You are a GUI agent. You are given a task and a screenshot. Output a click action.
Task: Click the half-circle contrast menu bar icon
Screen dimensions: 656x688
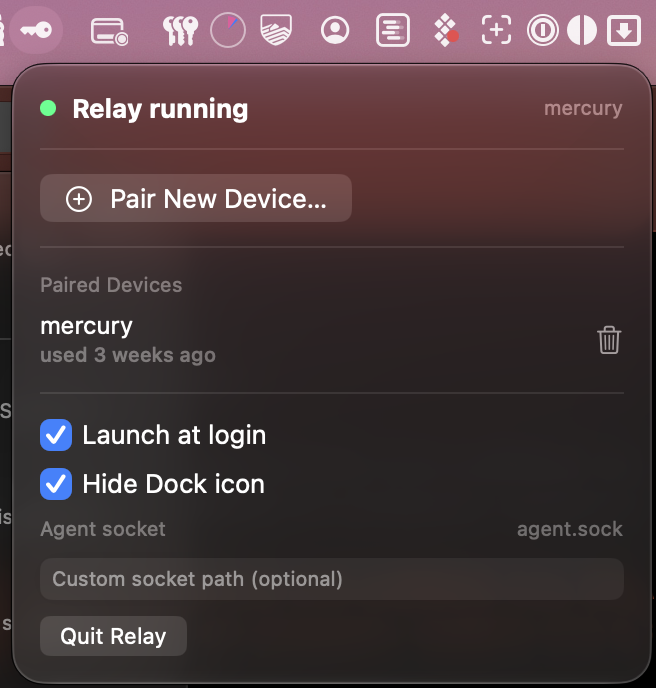click(582, 30)
